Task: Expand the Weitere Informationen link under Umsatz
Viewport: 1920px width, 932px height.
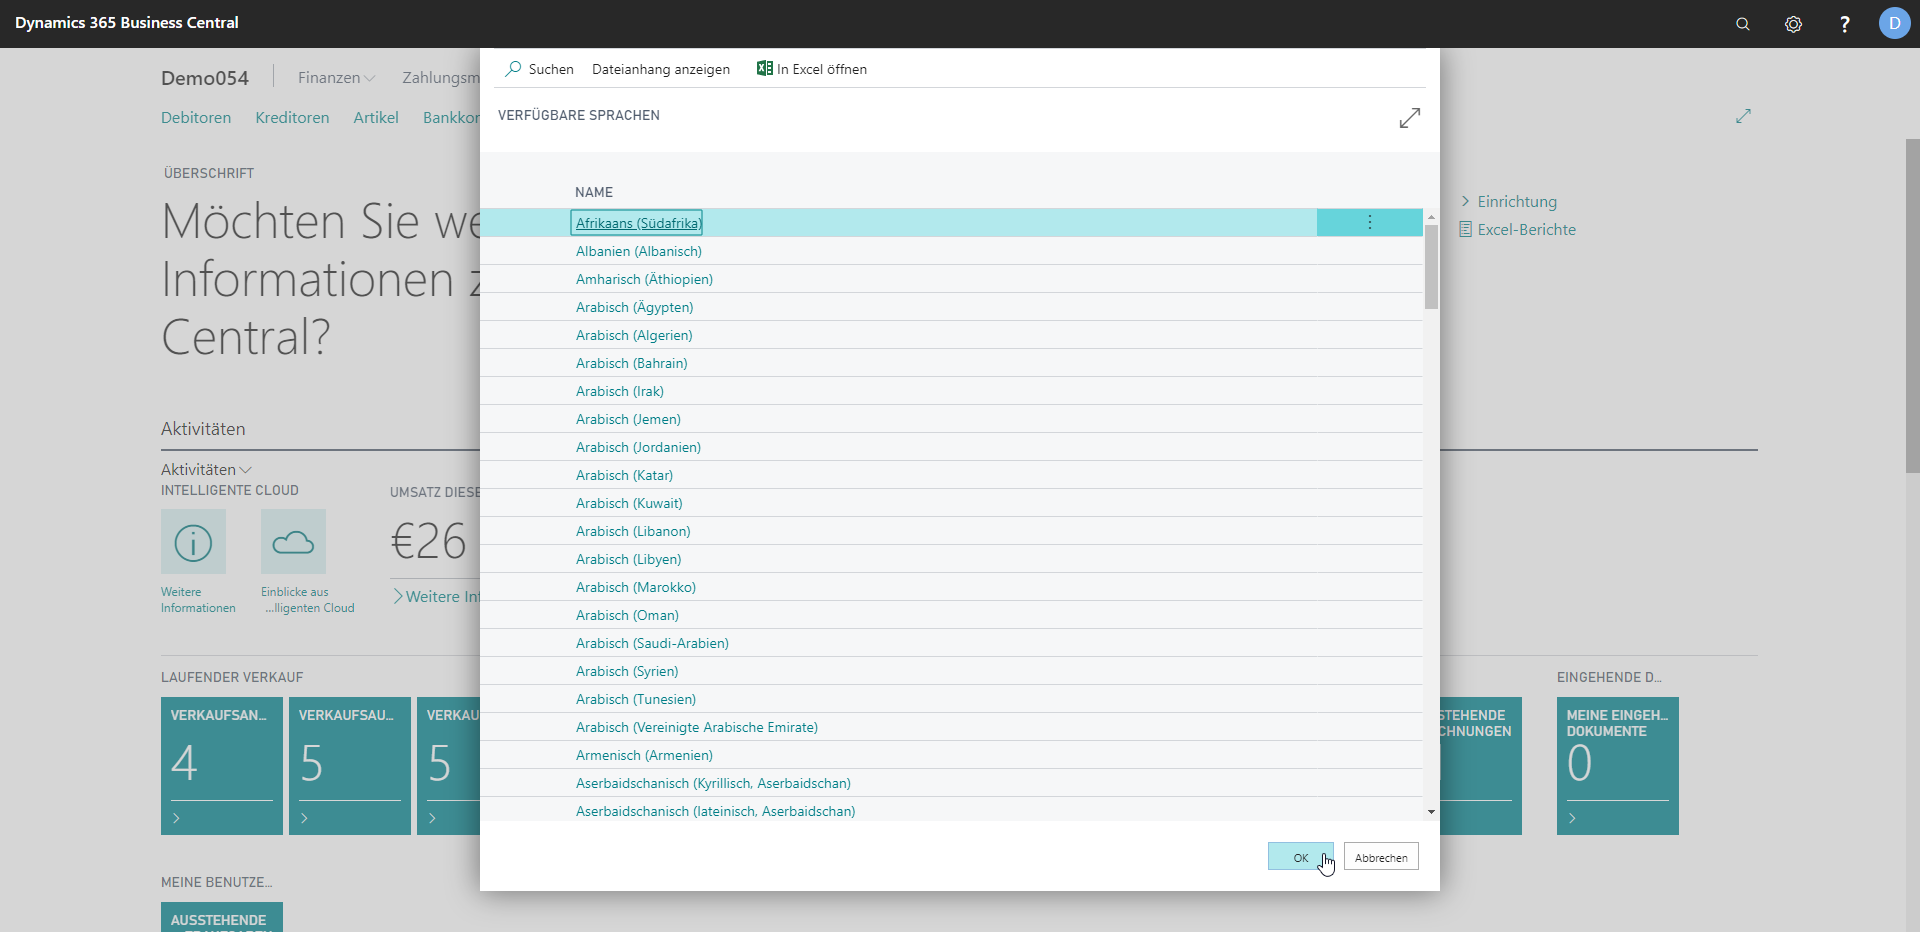Action: pos(437,597)
